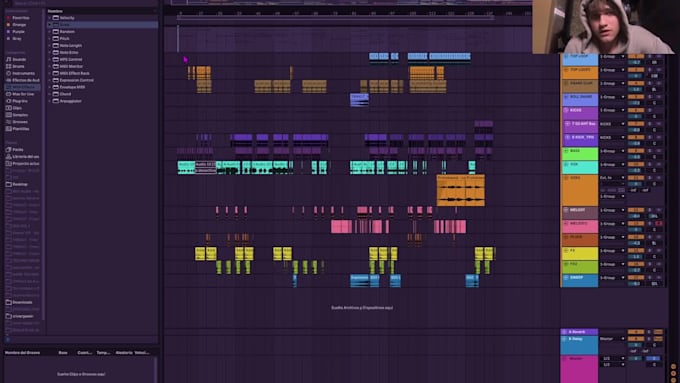Solo the SWEEP track
This screenshot has width=680, height=383.
click(x=650, y=278)
